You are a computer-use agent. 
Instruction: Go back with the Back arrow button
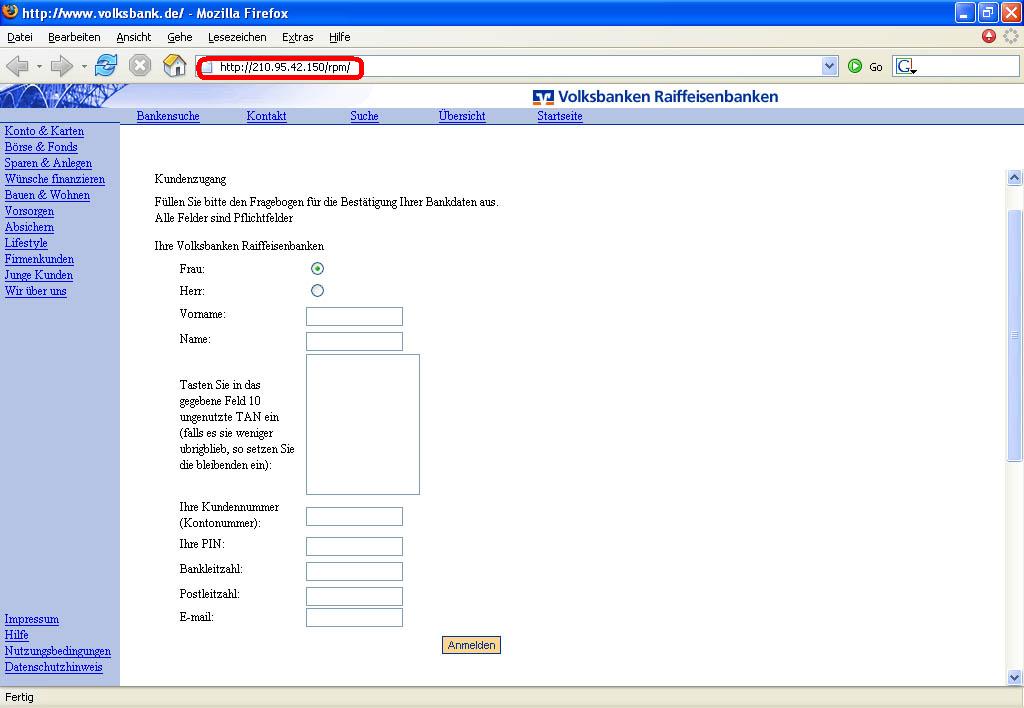pos(18,66)
